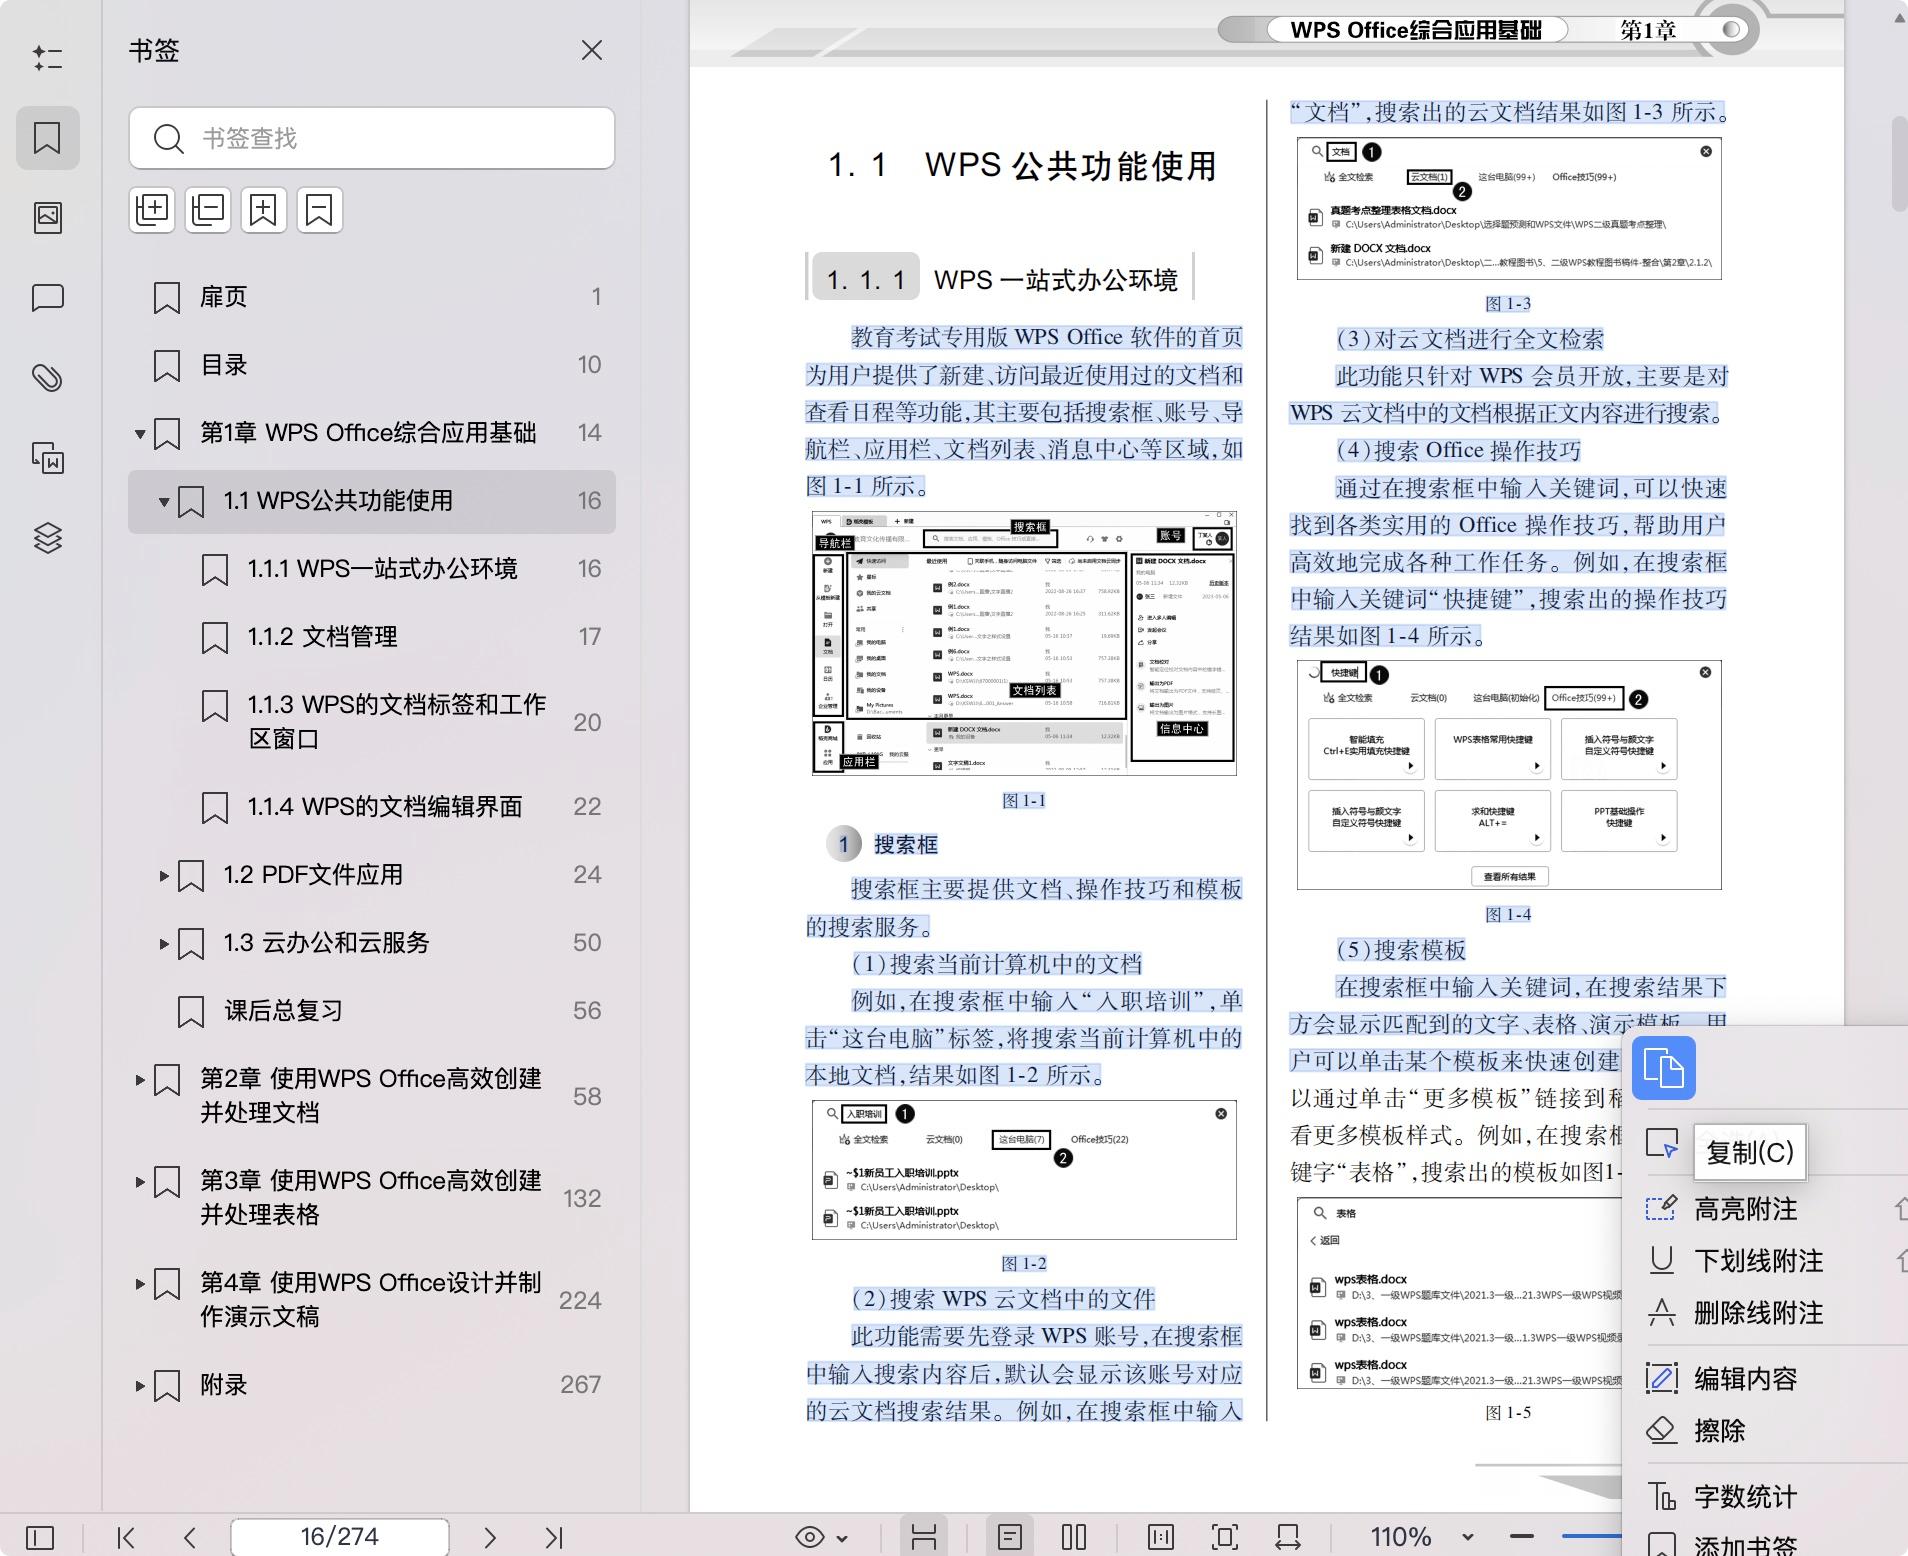
Task: Click the zoom out minus button
Action: pos(1522,1536)
